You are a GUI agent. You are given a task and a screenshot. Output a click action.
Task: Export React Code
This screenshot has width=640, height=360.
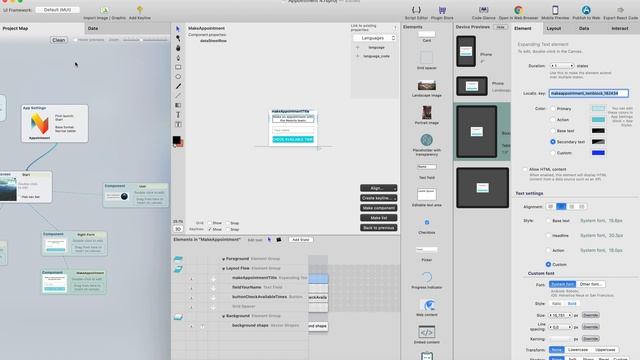[620, 12]
